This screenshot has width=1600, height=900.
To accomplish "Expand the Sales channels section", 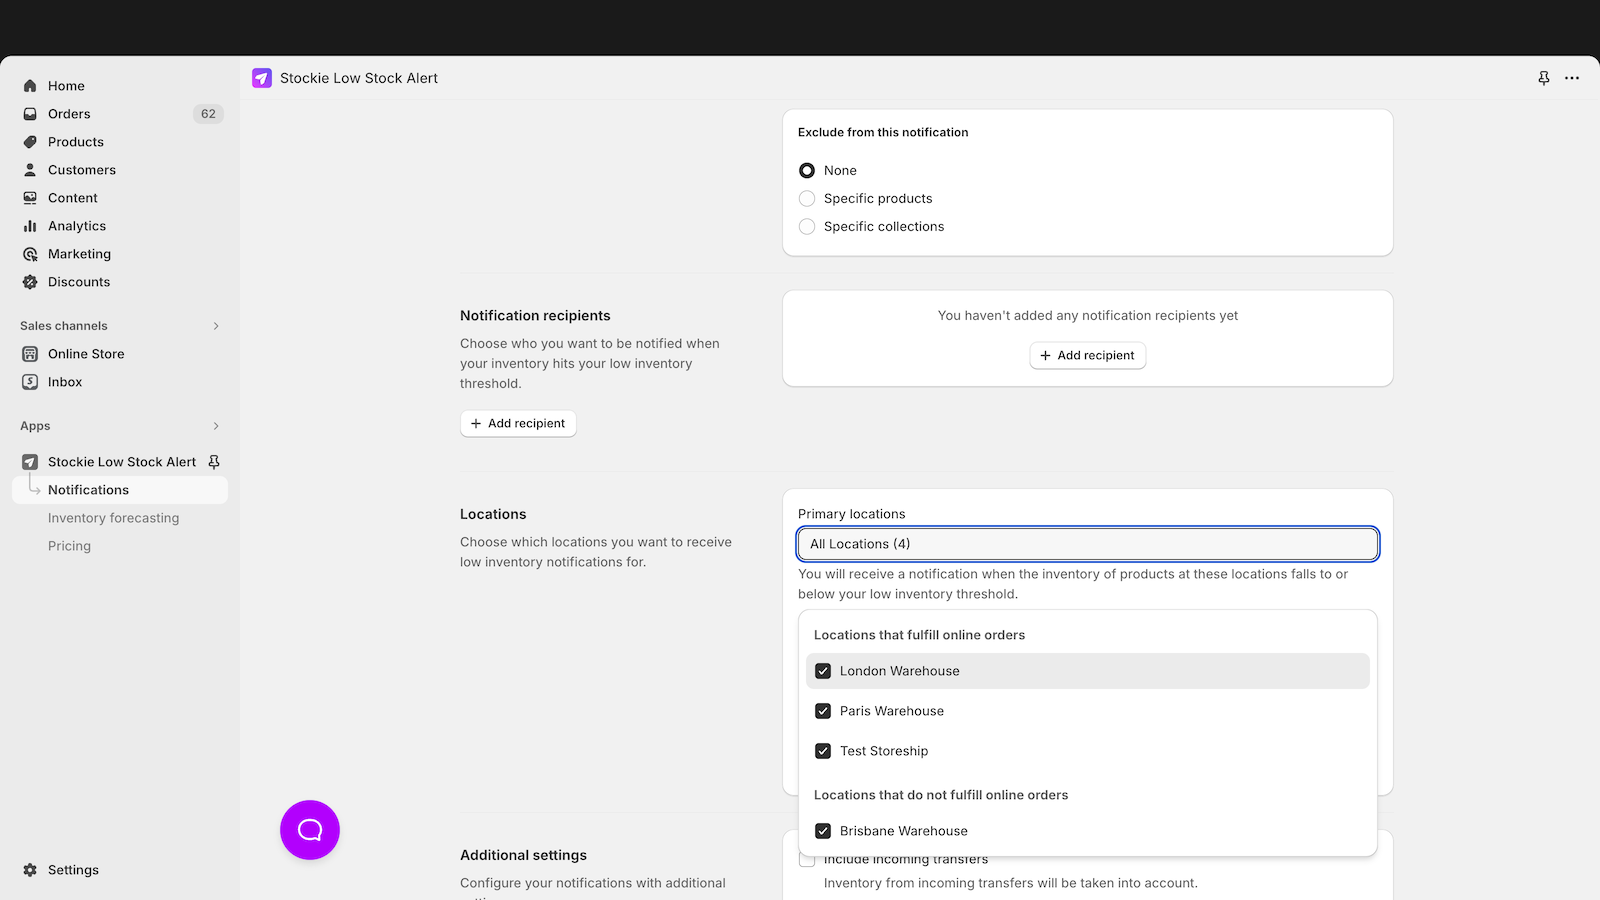I will pos(215,325).
